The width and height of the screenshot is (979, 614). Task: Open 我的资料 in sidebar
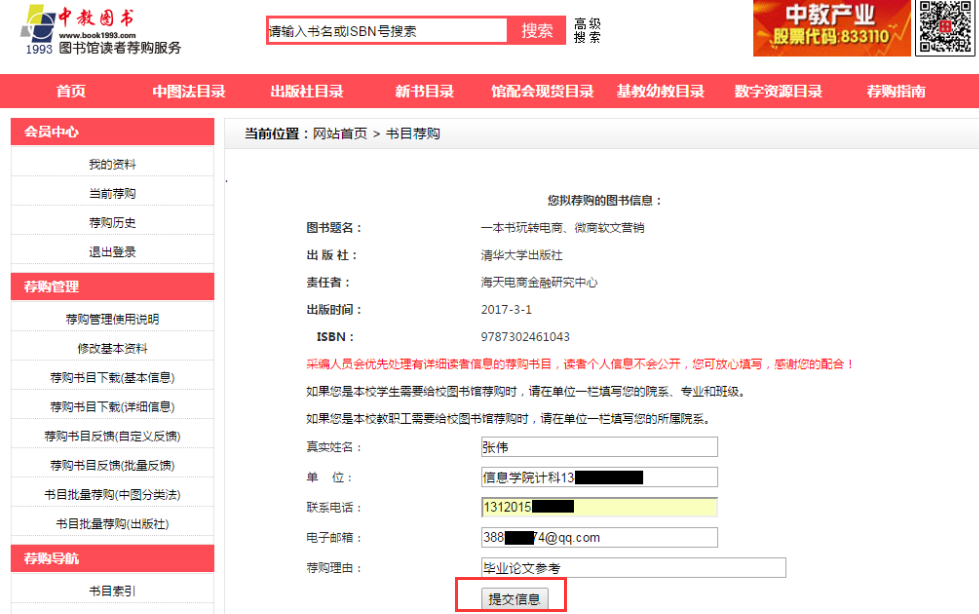112,164
